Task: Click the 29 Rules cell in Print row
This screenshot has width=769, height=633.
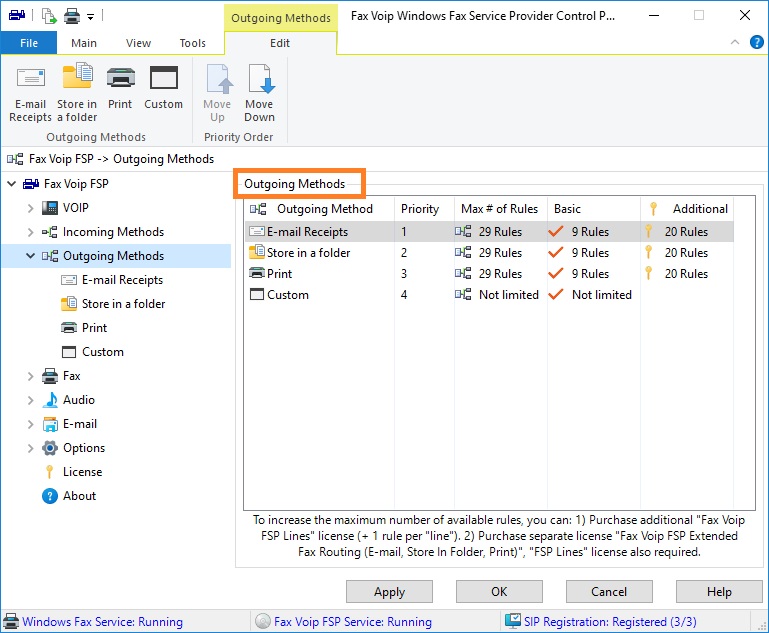Action: tap(500, 274)
